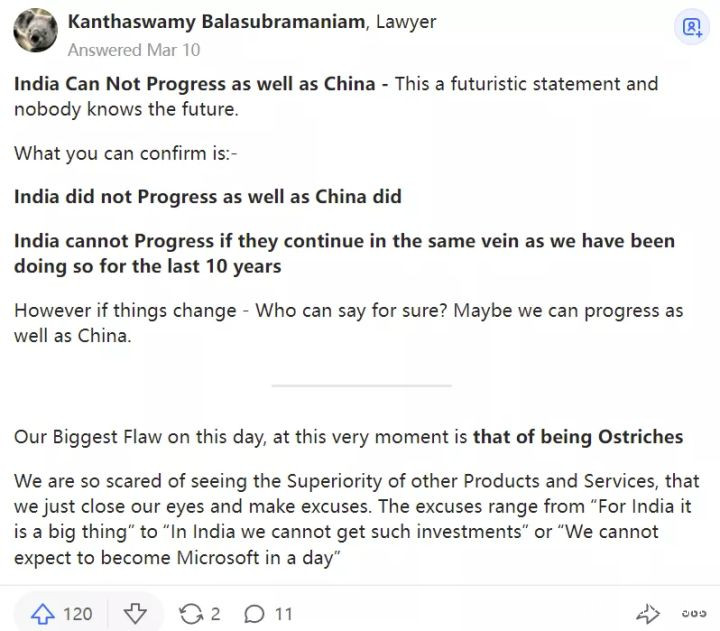Click the "Lawyer" credential next to author name

[x=406, y=21]
